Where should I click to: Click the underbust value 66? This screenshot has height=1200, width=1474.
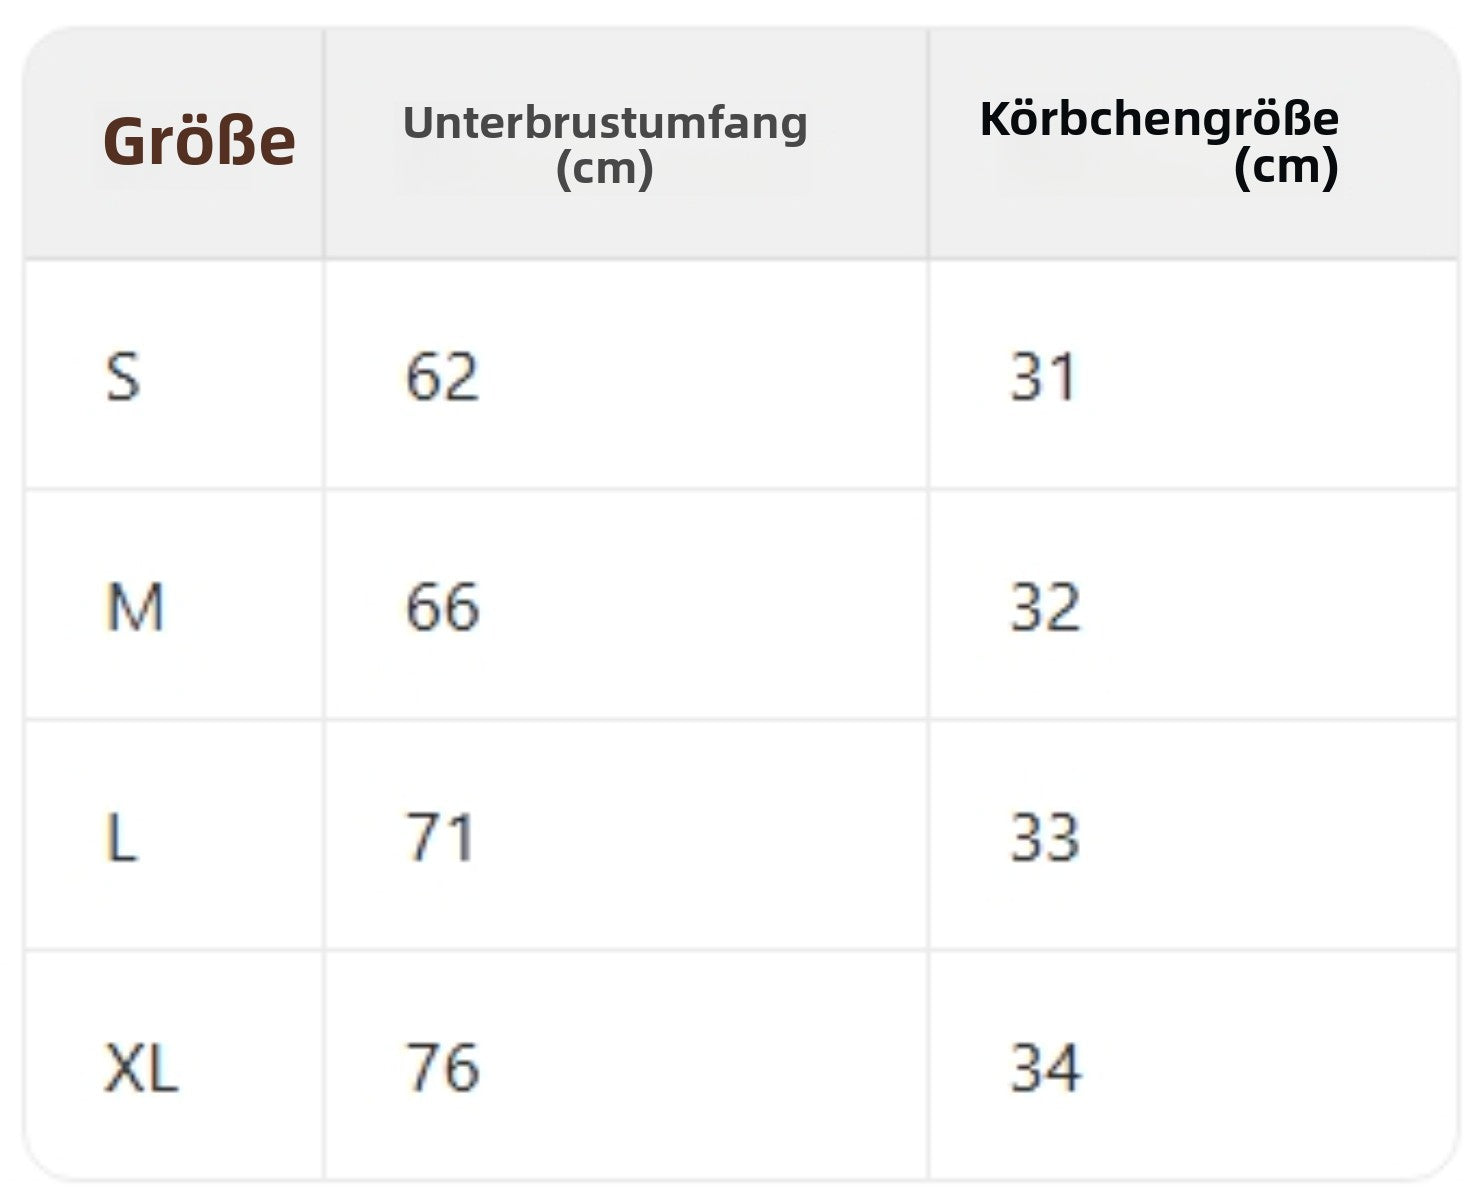pos(442,607)
